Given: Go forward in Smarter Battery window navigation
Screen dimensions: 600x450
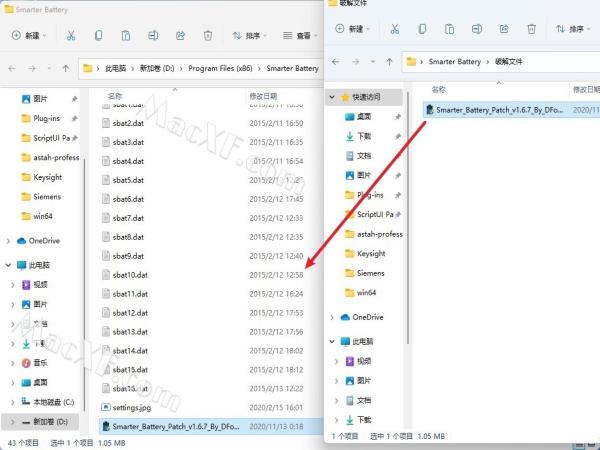Looking at the screenshot, I should tap(32, 68).
